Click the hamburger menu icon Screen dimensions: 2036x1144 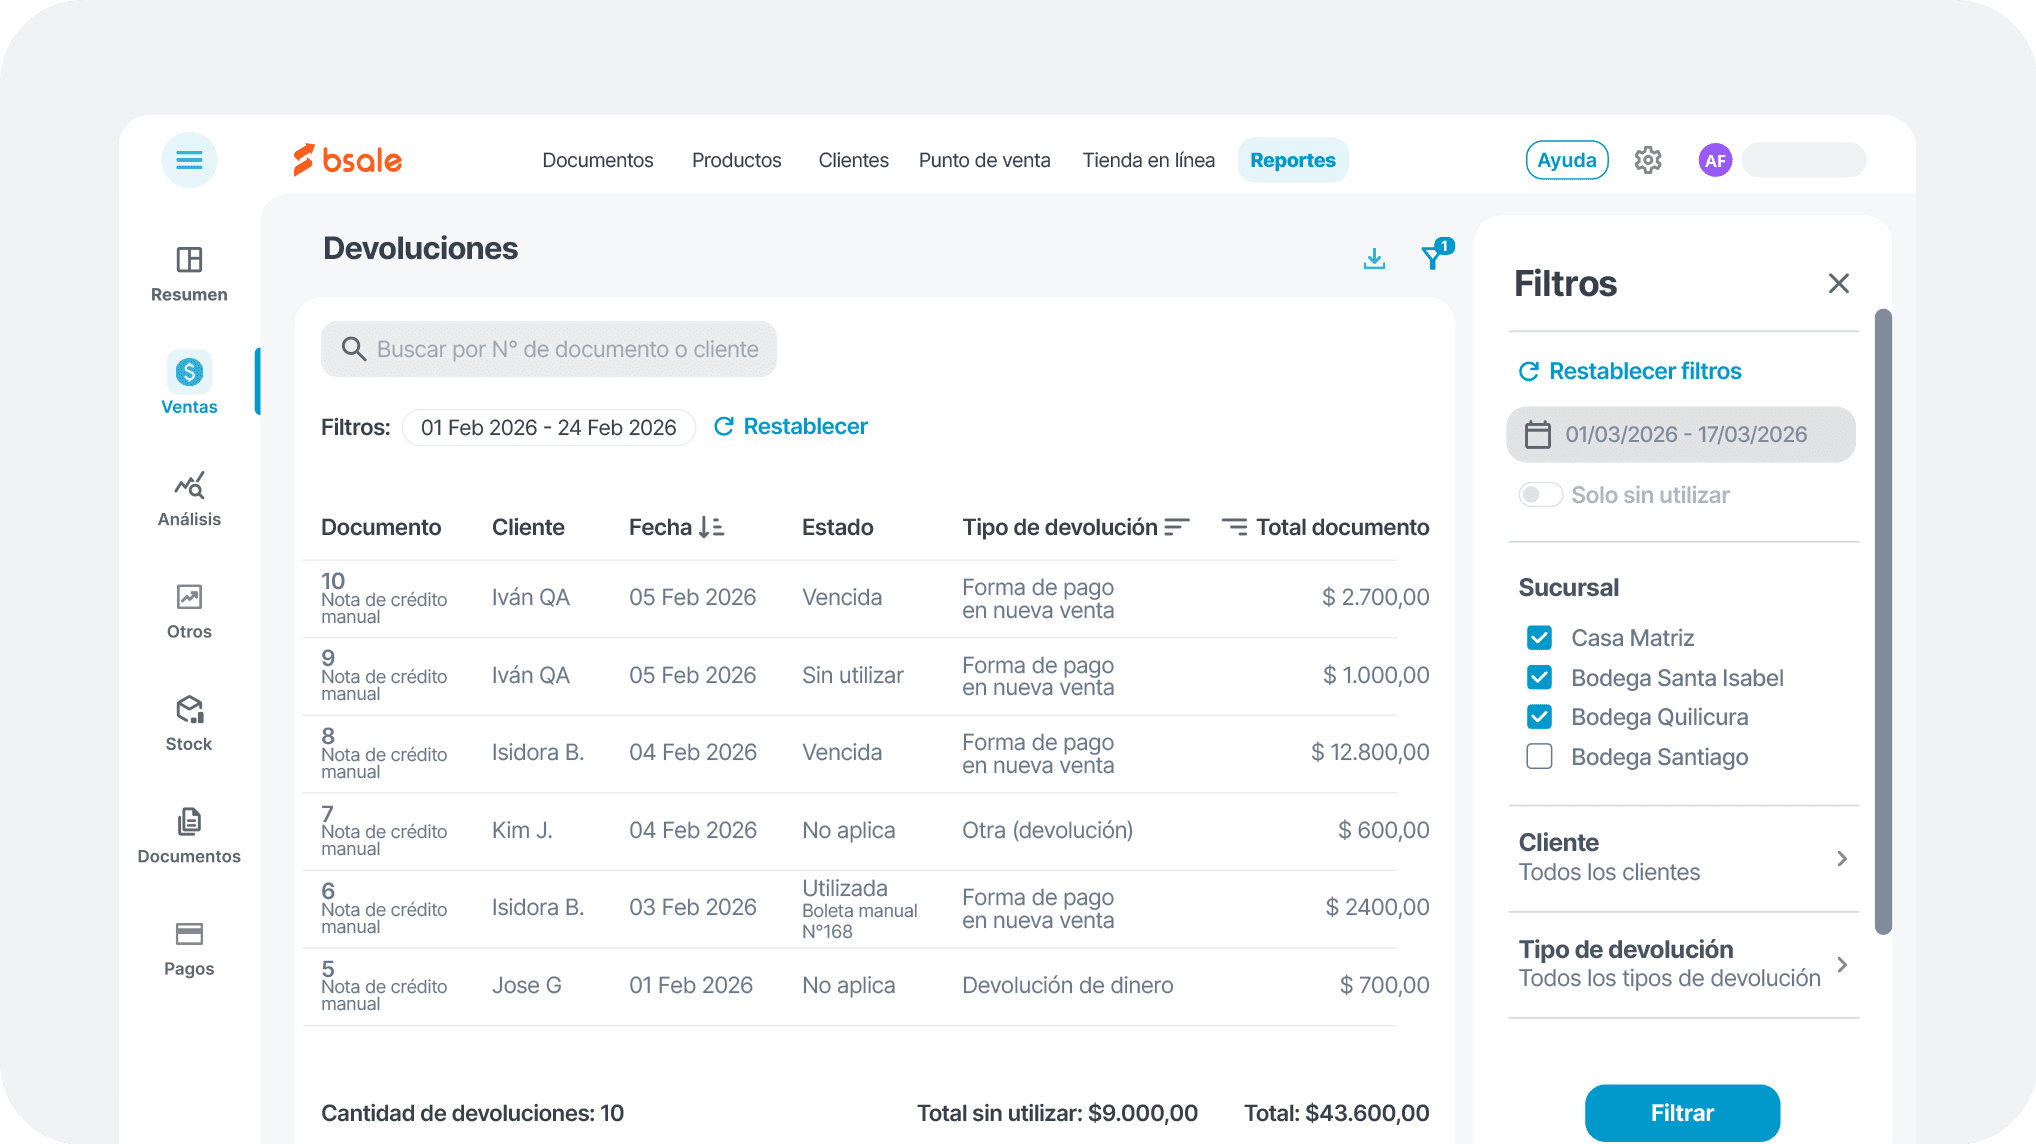[189, 160]
